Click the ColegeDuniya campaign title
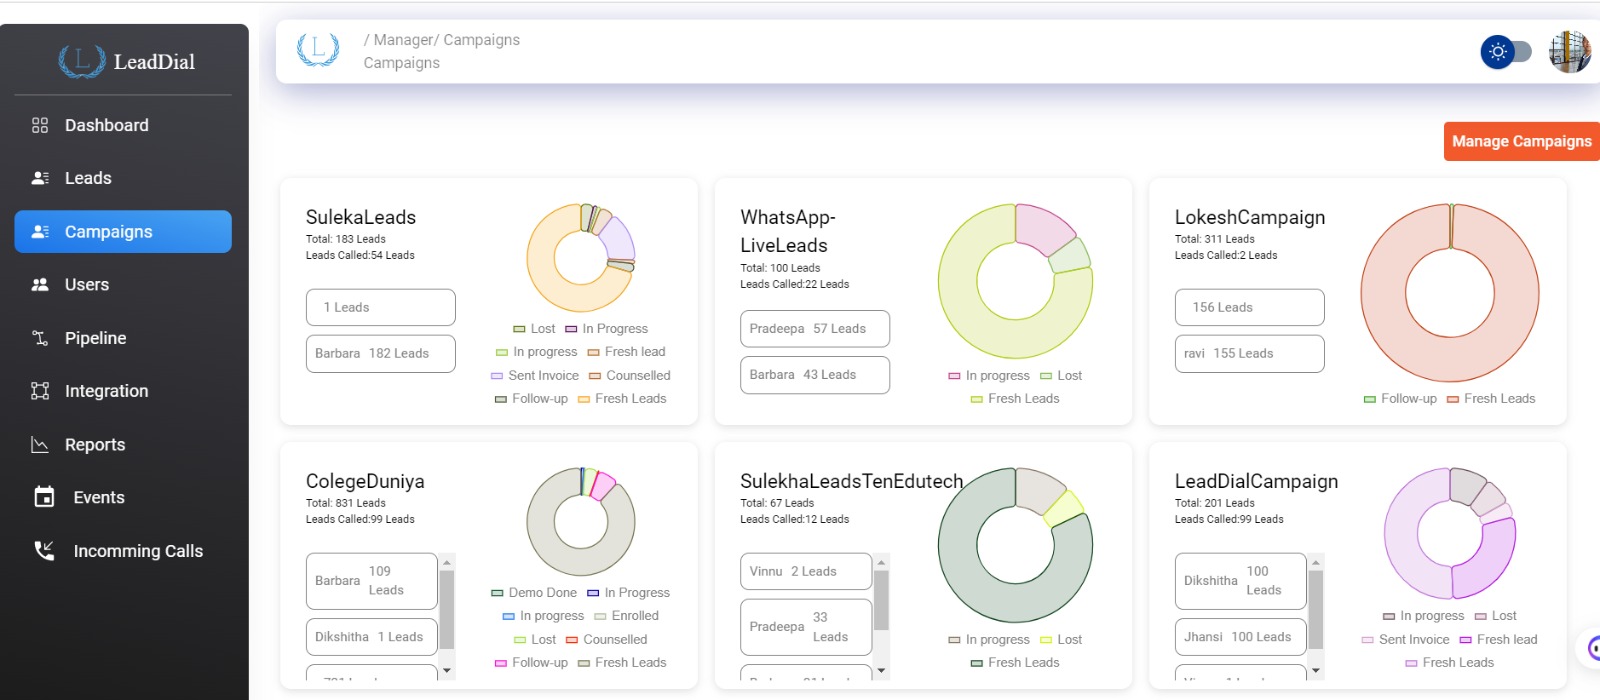1600x700 pixels. pyautogui.click(x=365, y=481)
